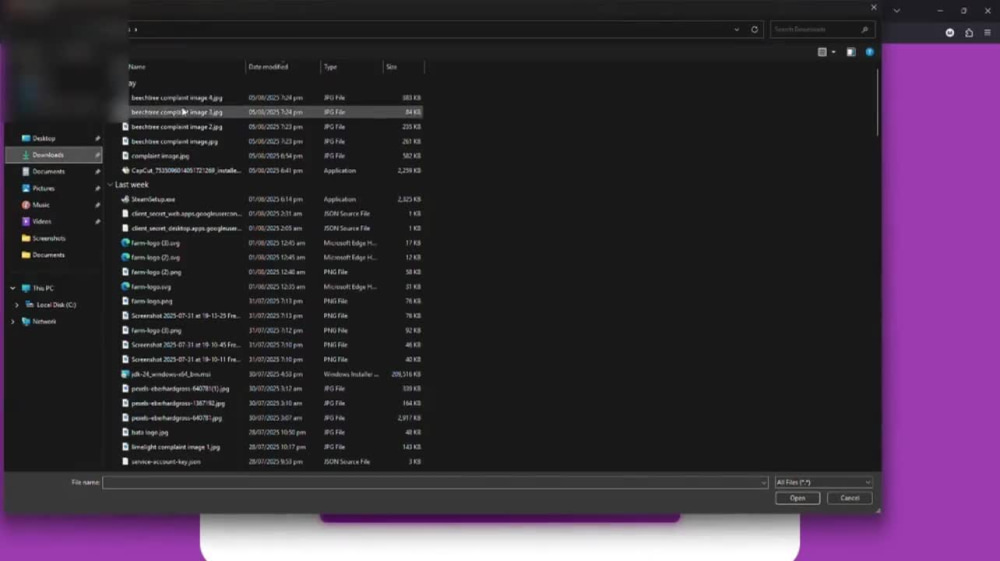Click the browser tab list chevron at top
Image resolution: width=1000 pixels, height=561 pixels.
[x=897, y=11]
